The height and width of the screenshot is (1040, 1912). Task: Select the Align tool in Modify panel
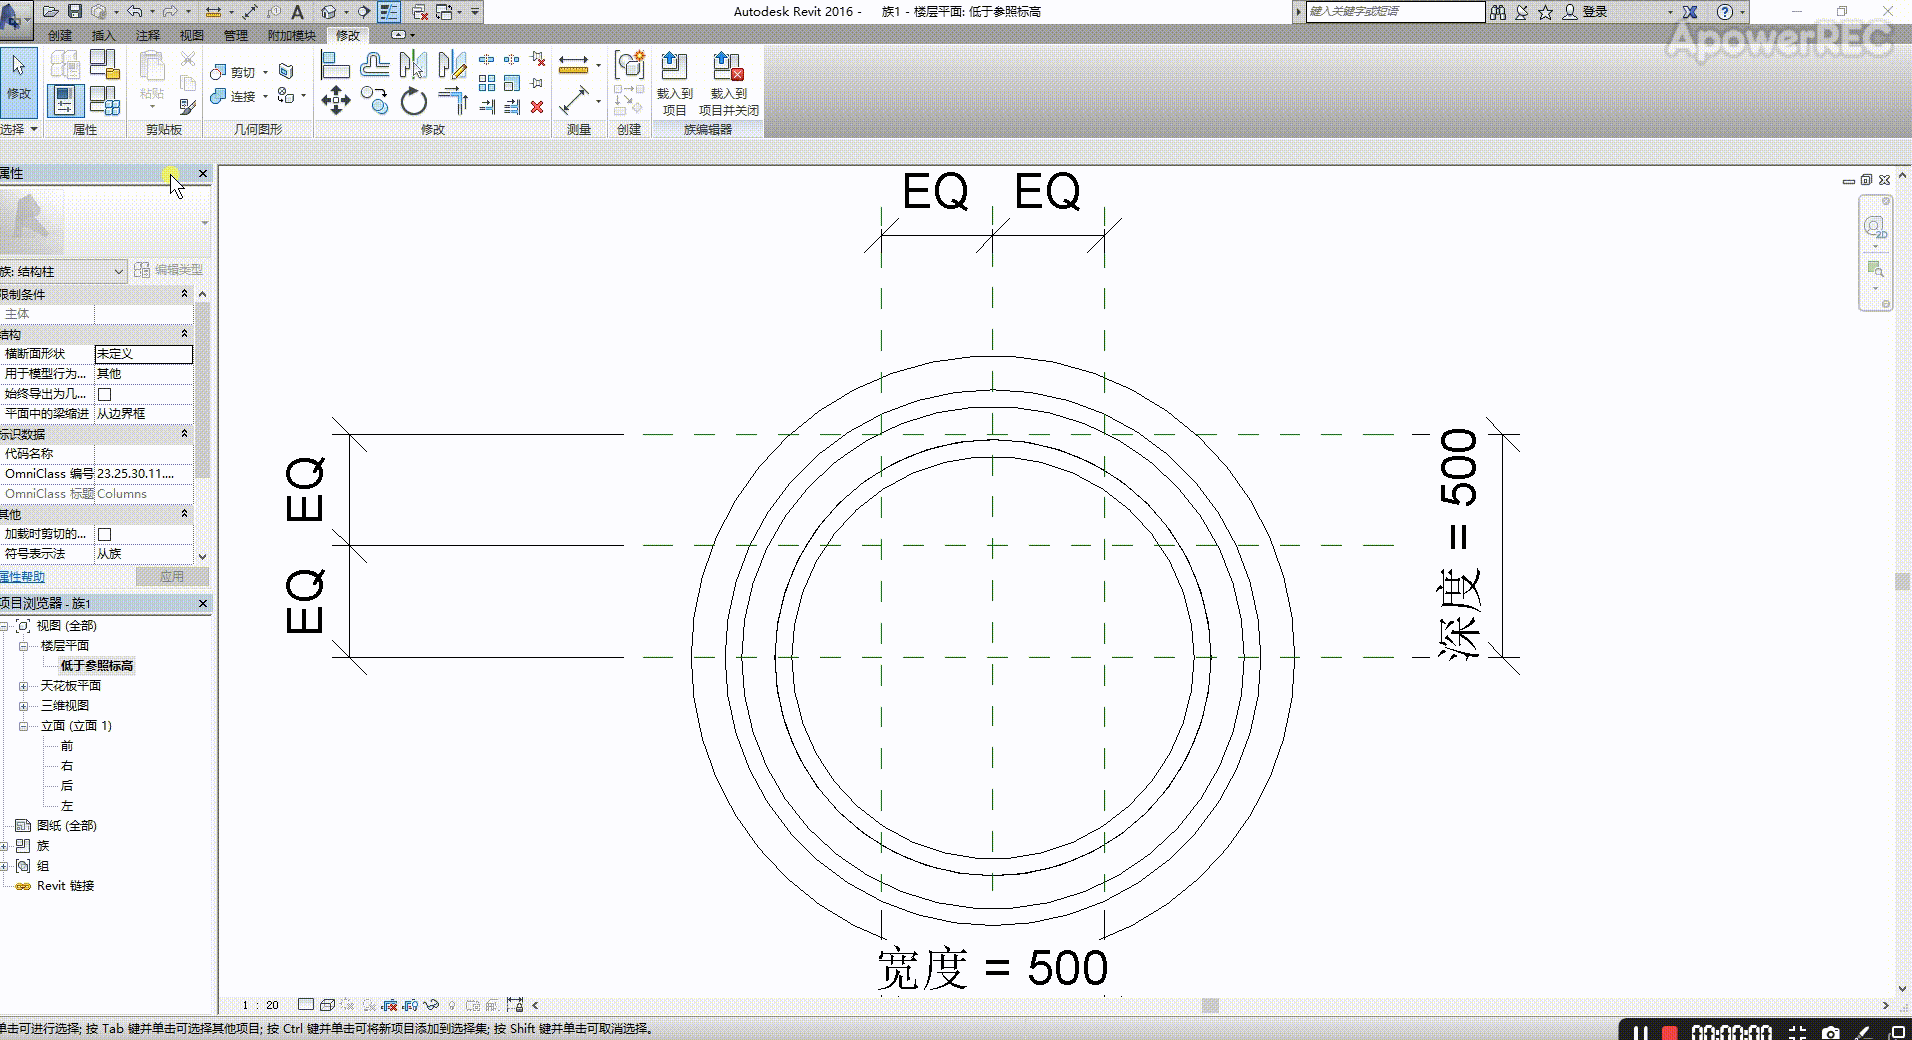click(335, 65)
